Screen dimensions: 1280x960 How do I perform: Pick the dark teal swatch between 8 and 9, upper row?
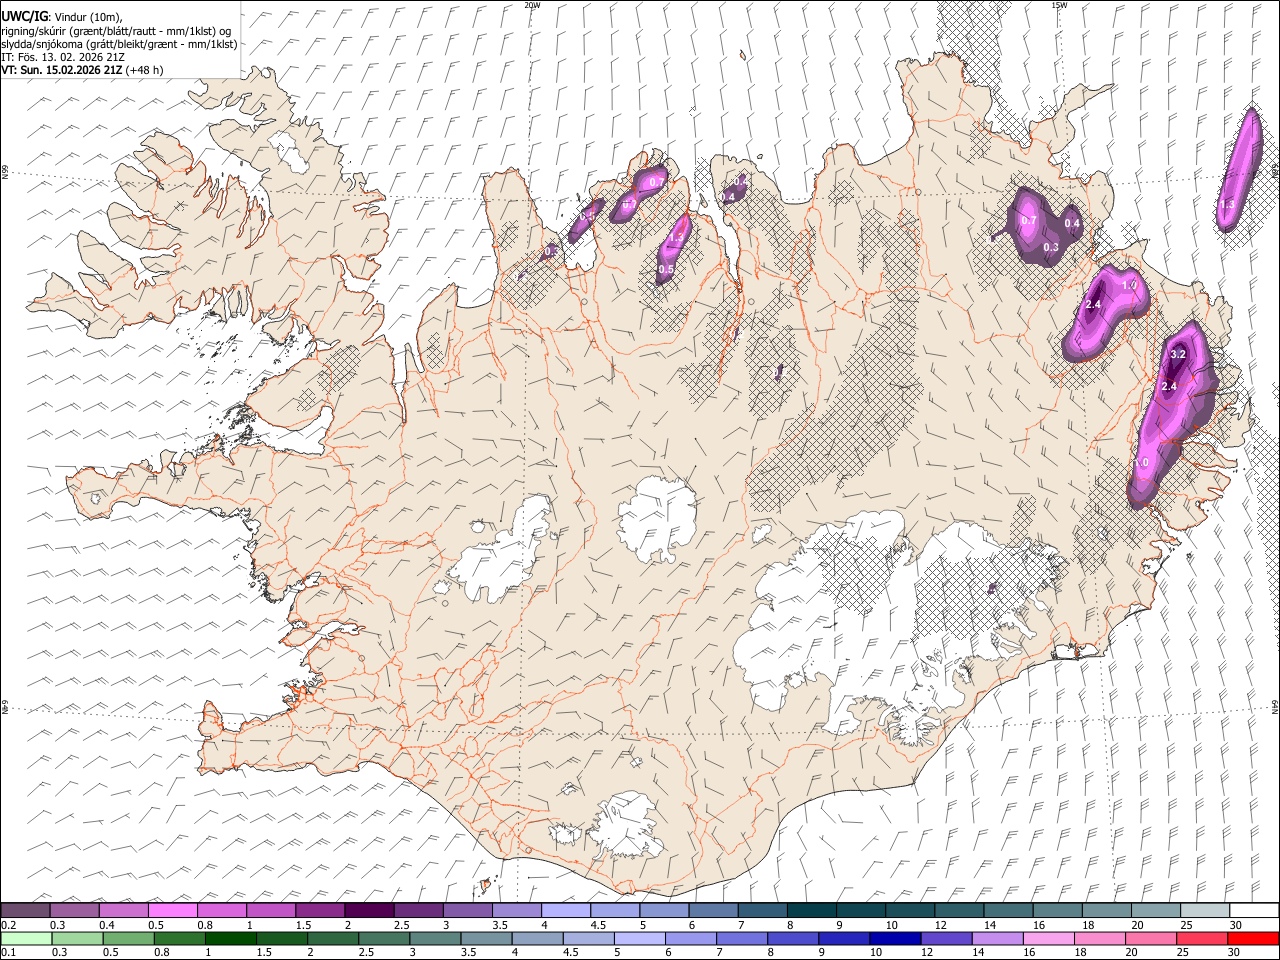(811, 910)
